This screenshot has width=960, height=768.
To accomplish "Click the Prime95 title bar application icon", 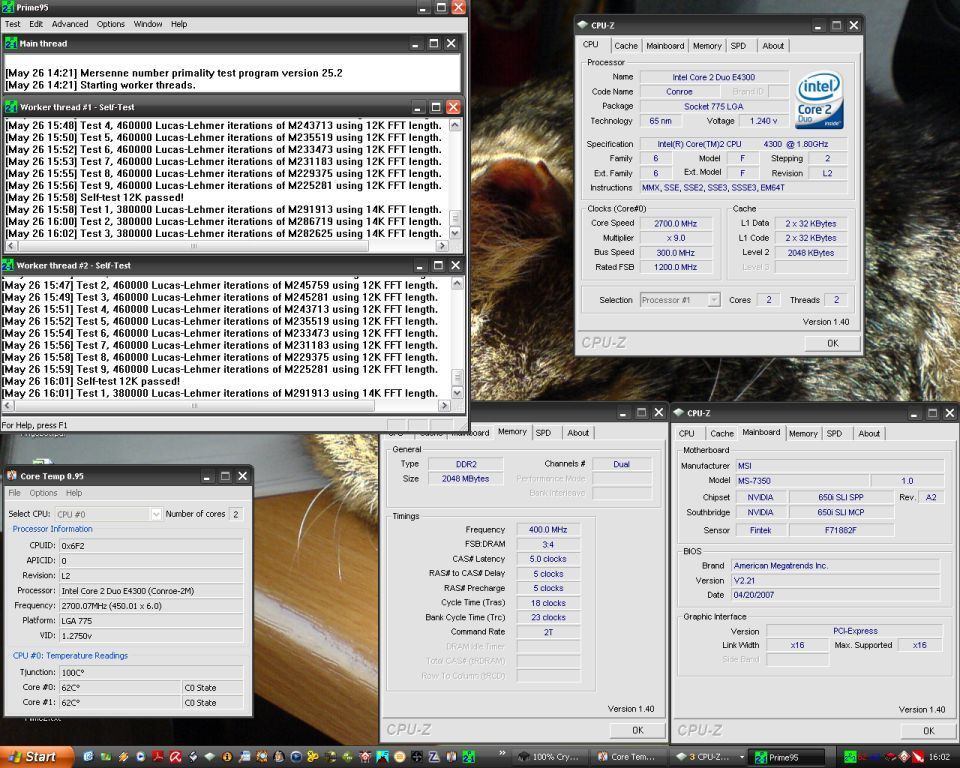I will pyautogui.click(x=8, y=7).
